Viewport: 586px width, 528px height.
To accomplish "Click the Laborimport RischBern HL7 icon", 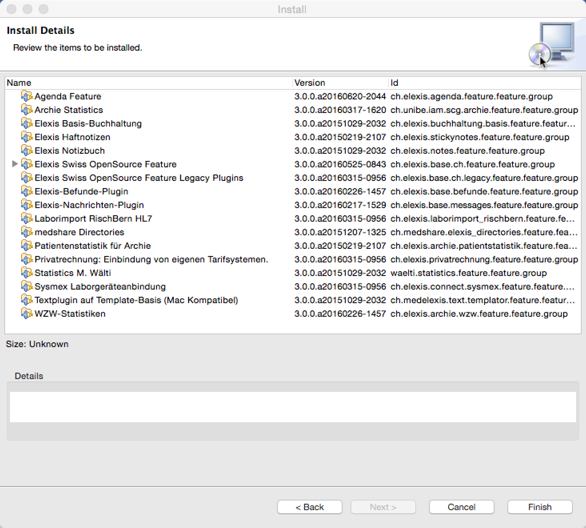I will pos(27,219).
